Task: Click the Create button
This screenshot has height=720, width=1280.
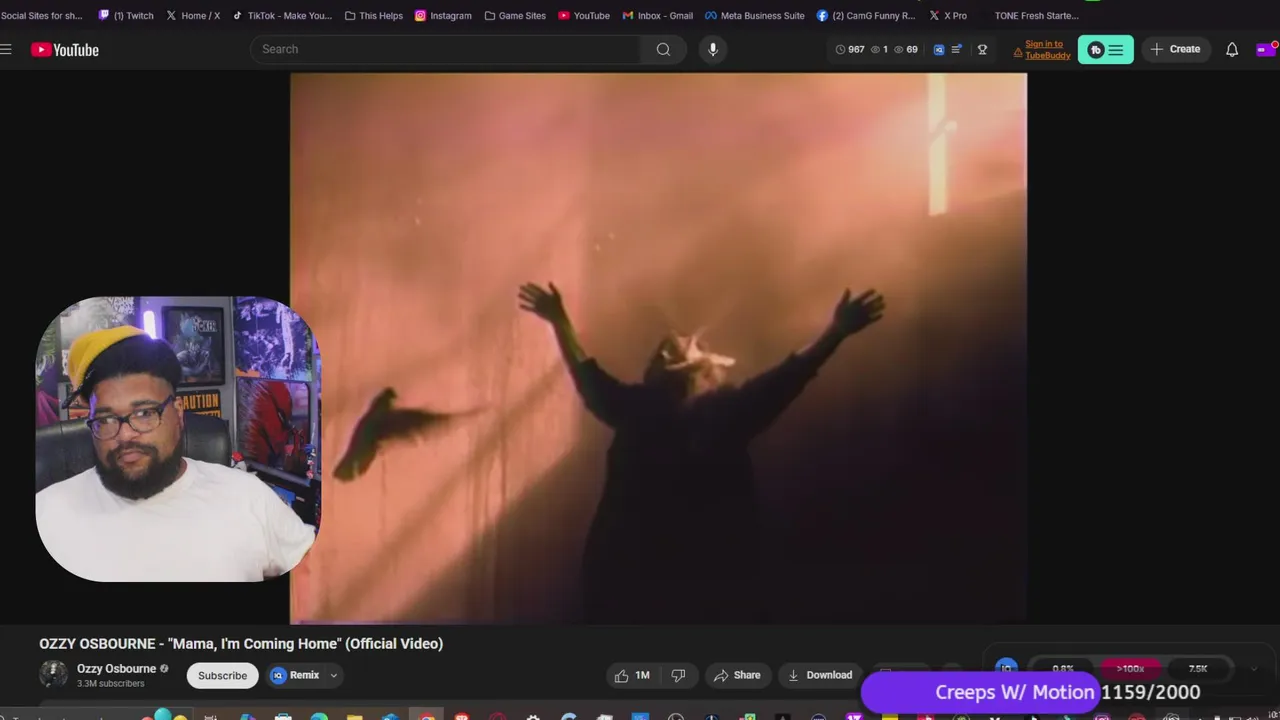Action: [1175, 49]
